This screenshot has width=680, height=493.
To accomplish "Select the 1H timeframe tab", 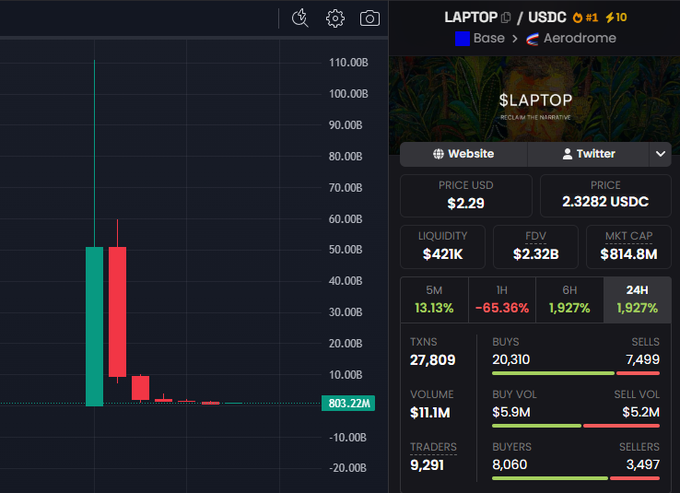I will (x=502, y=300).
